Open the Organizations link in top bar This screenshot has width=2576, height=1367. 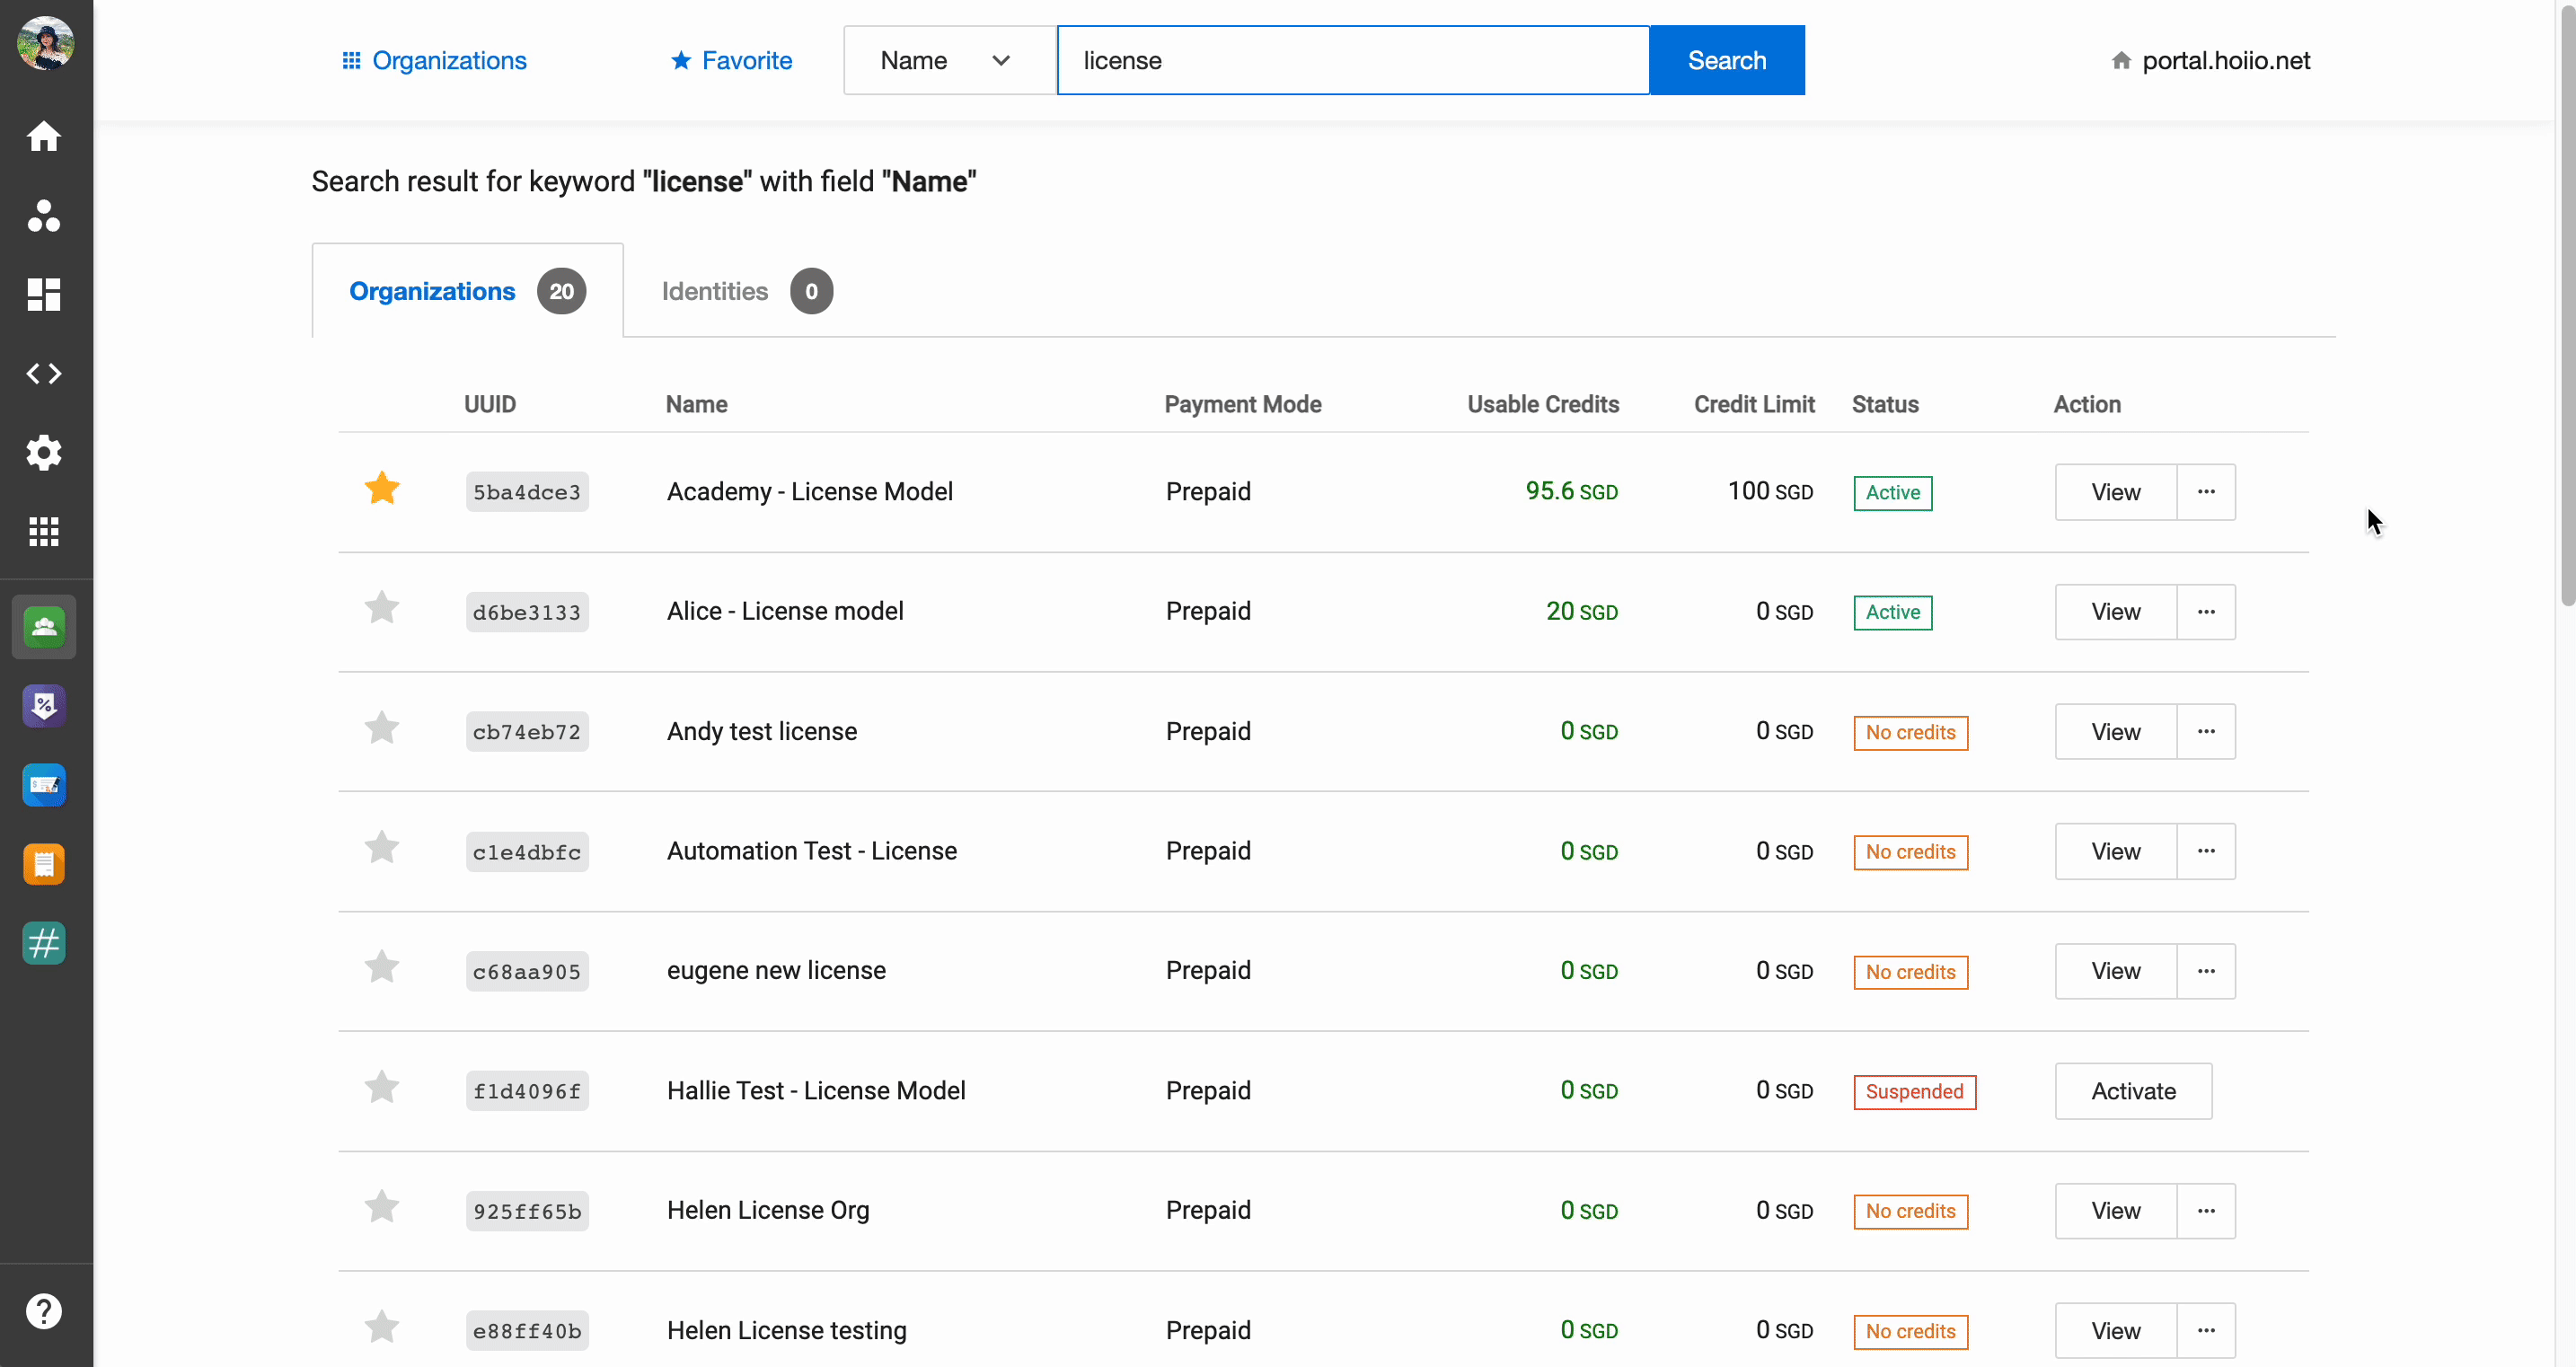coord(434,61)
